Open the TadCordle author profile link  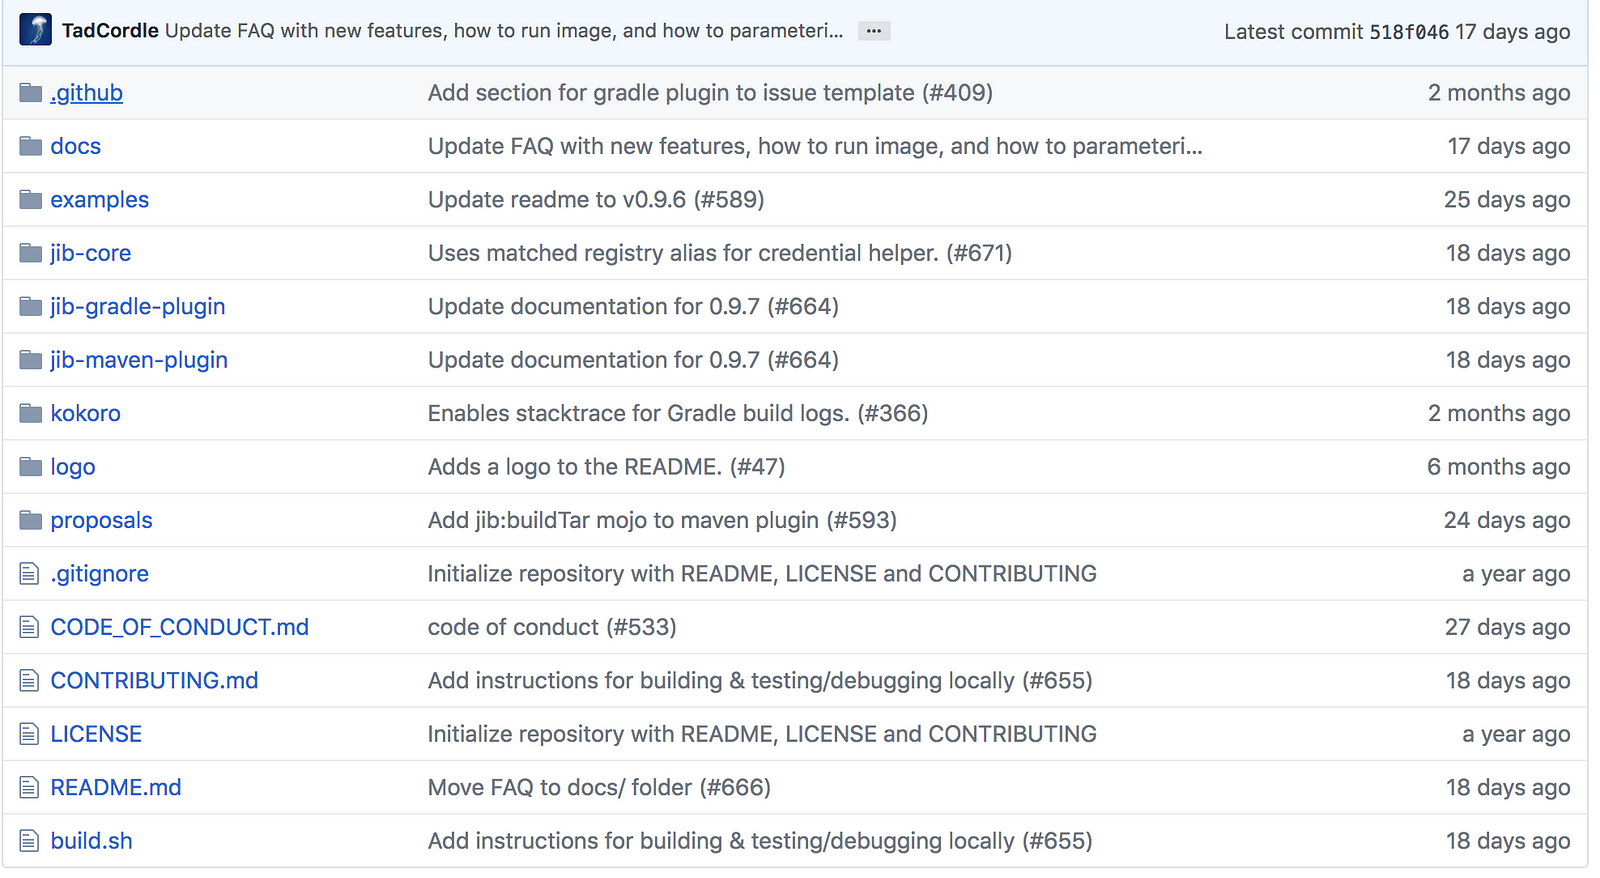tap(110, 31)
